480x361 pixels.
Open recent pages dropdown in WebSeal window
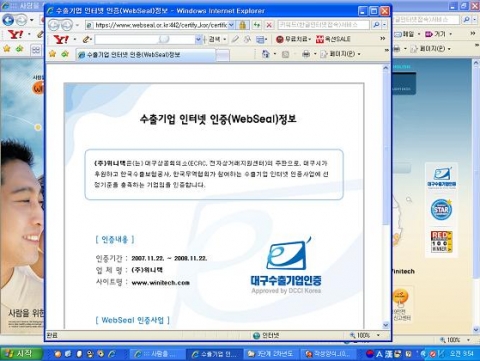pos(77,25)
